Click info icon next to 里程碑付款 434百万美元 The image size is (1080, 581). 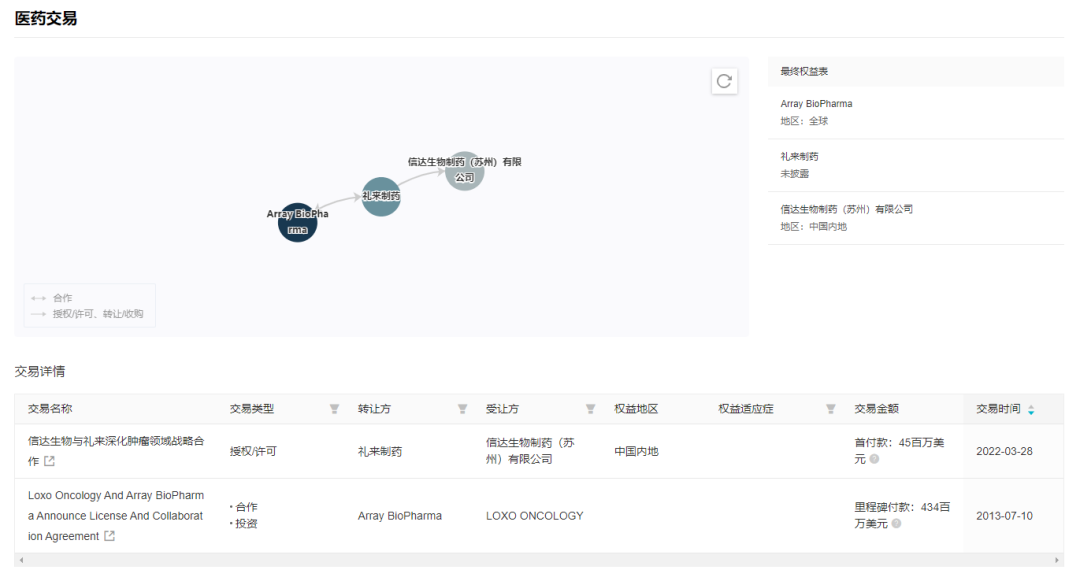897,523
